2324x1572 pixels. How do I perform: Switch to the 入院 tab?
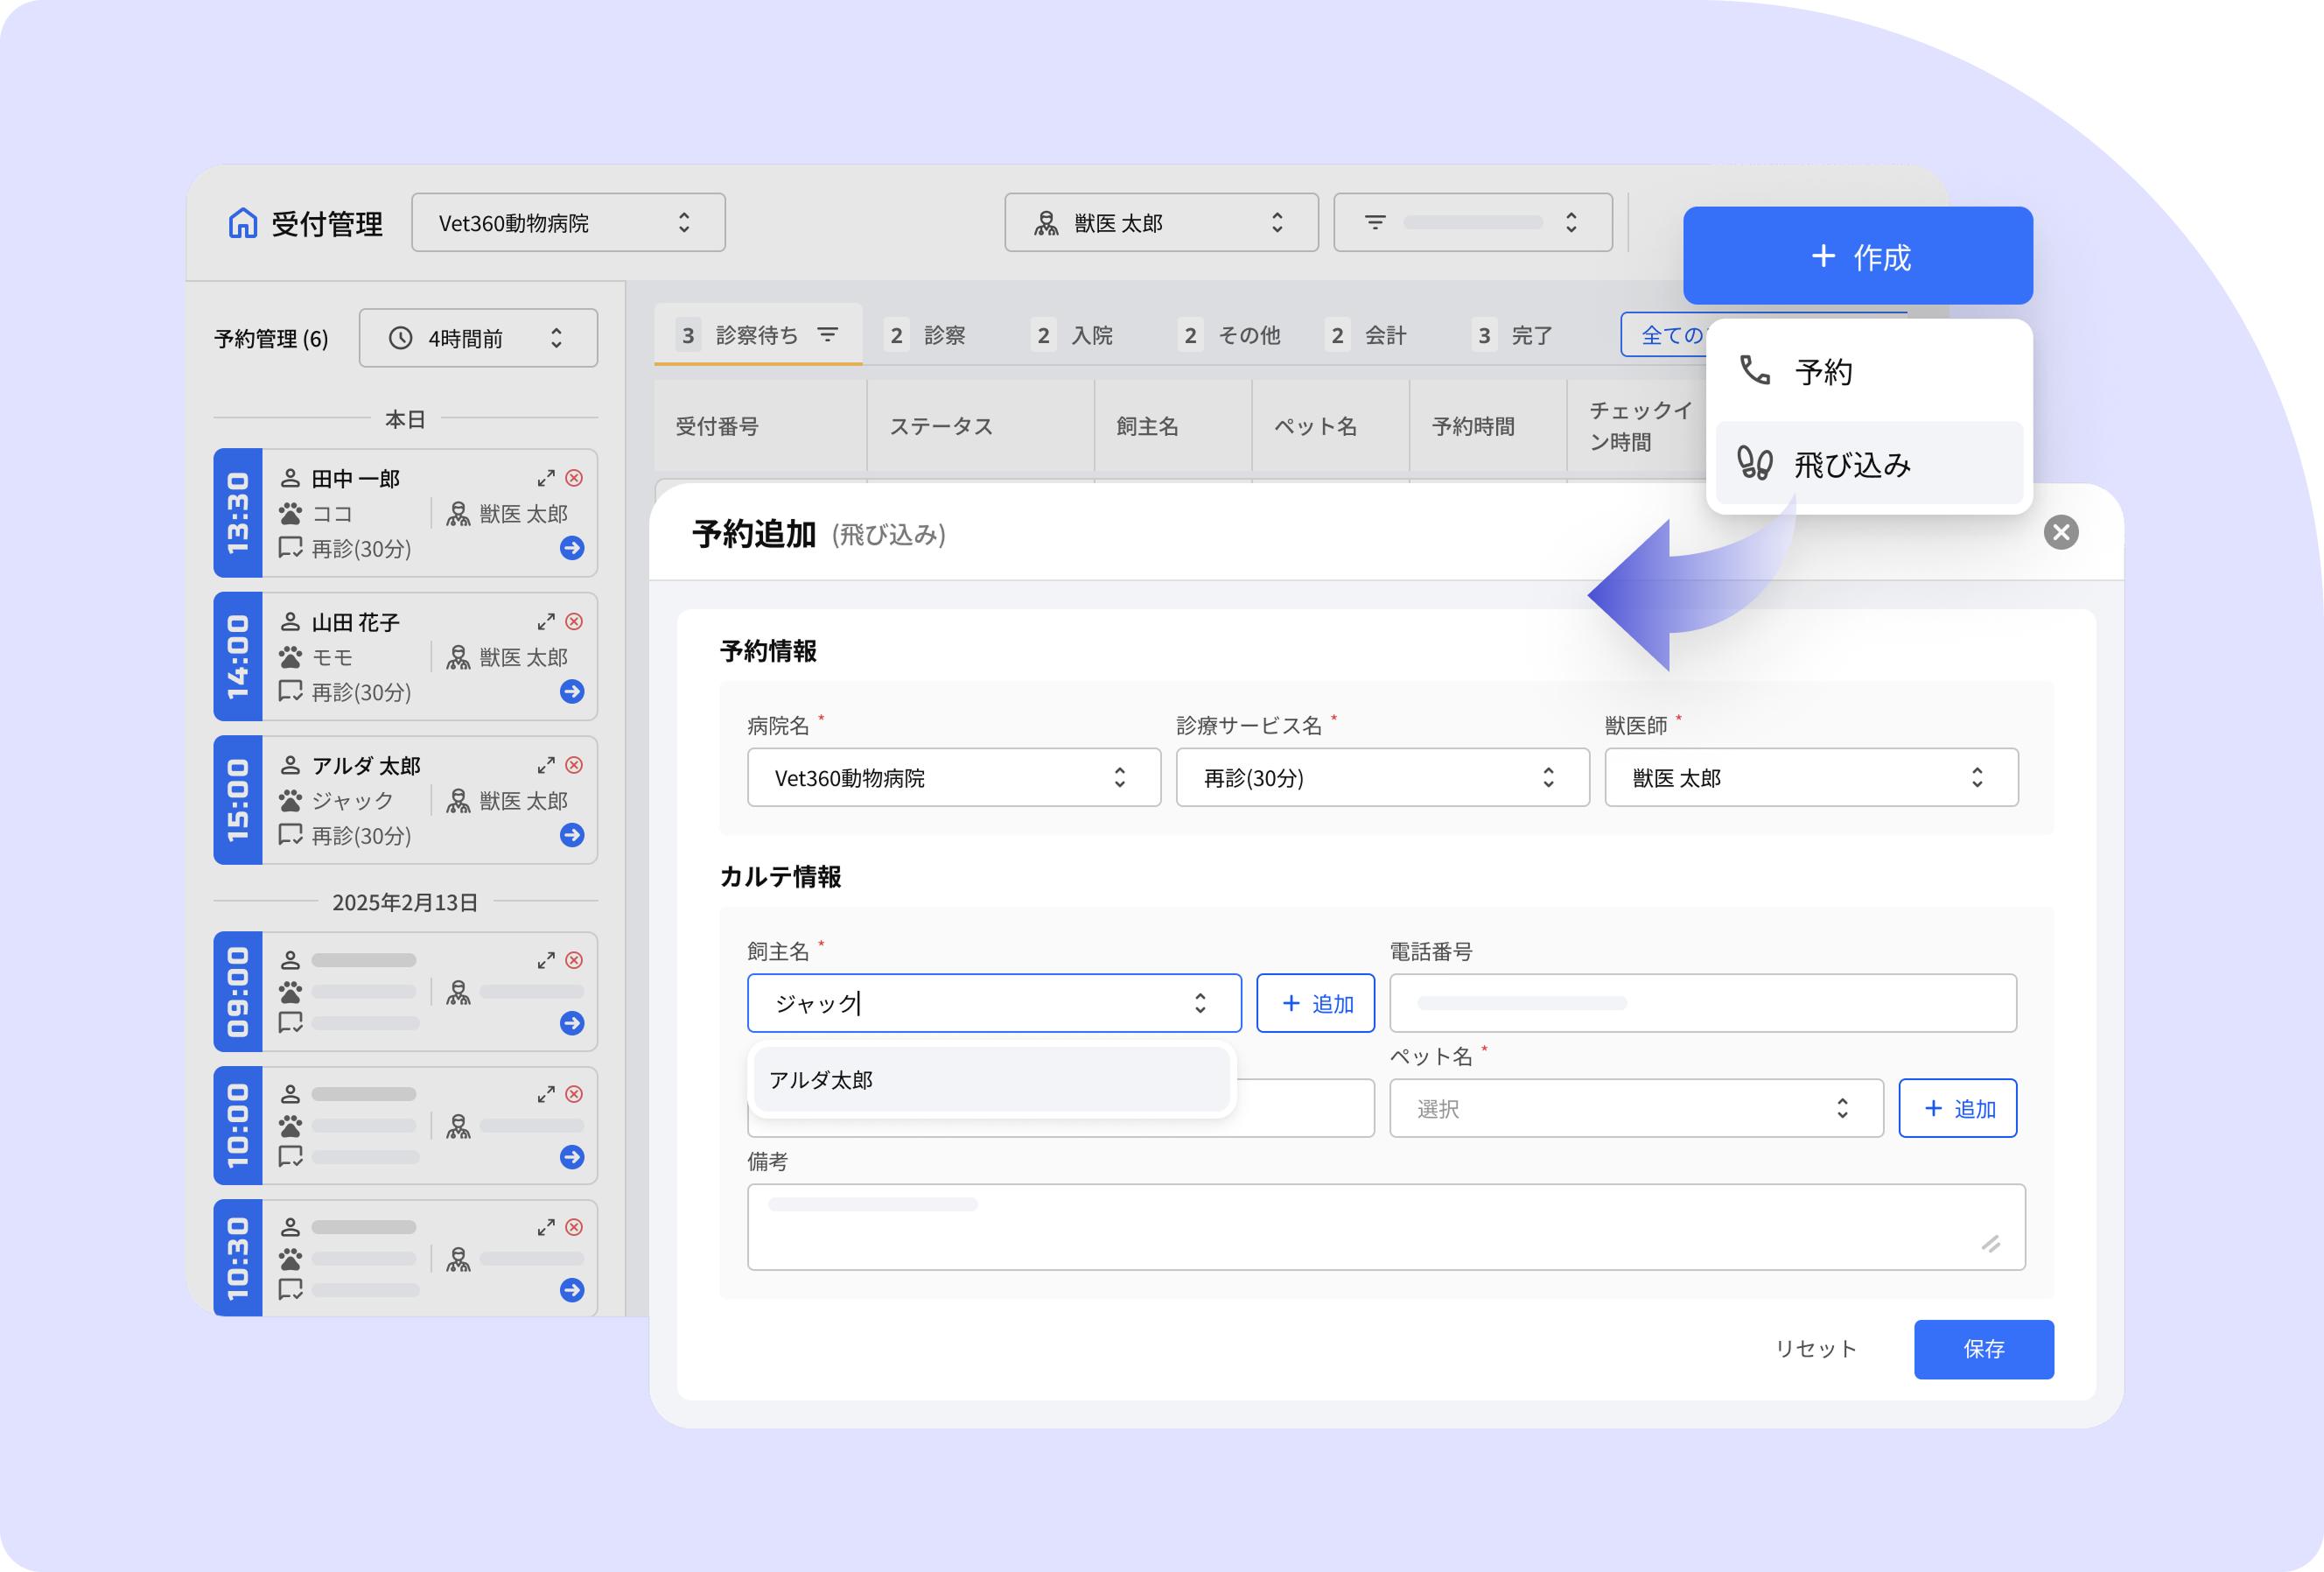[1072, 335]
